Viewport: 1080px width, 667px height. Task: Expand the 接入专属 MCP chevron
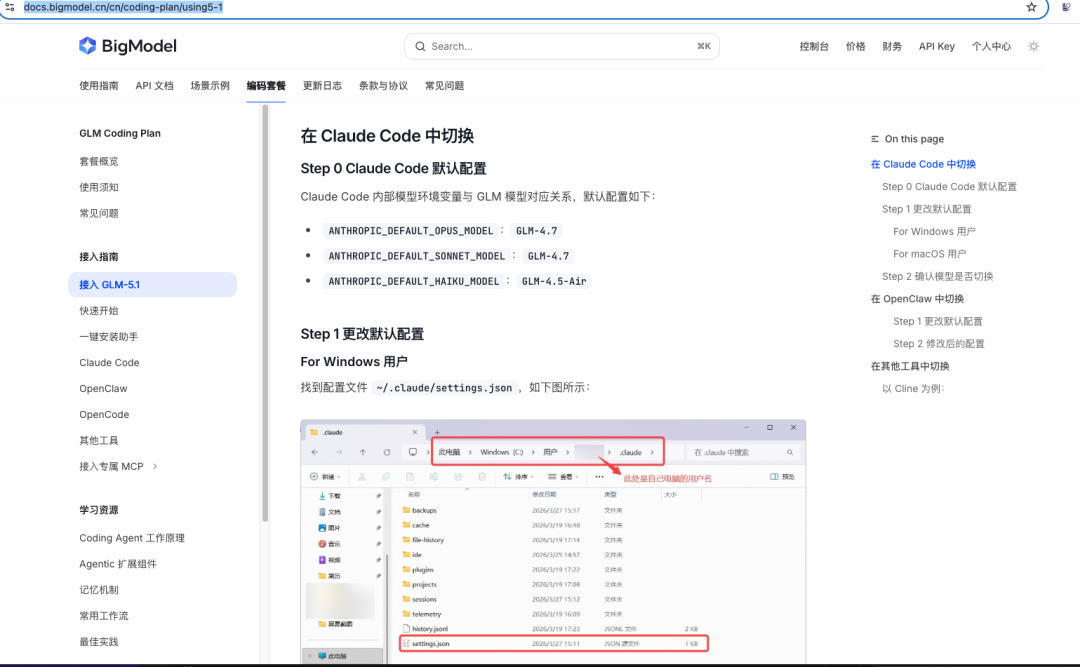click(x=155, y=466)
